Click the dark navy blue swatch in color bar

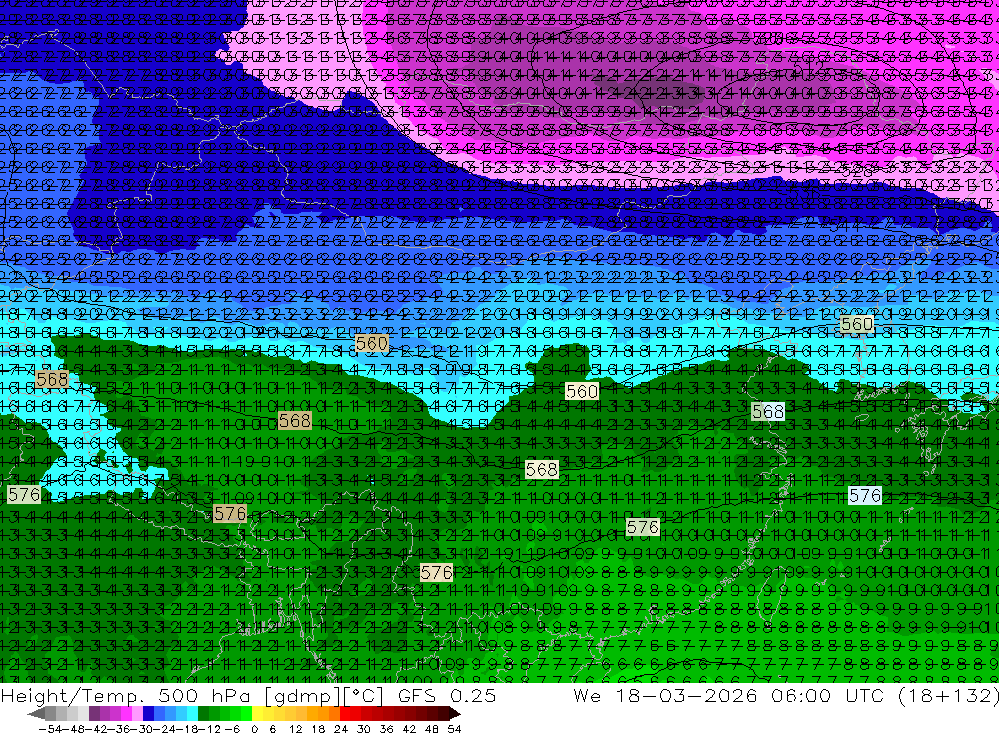point(148,714)
